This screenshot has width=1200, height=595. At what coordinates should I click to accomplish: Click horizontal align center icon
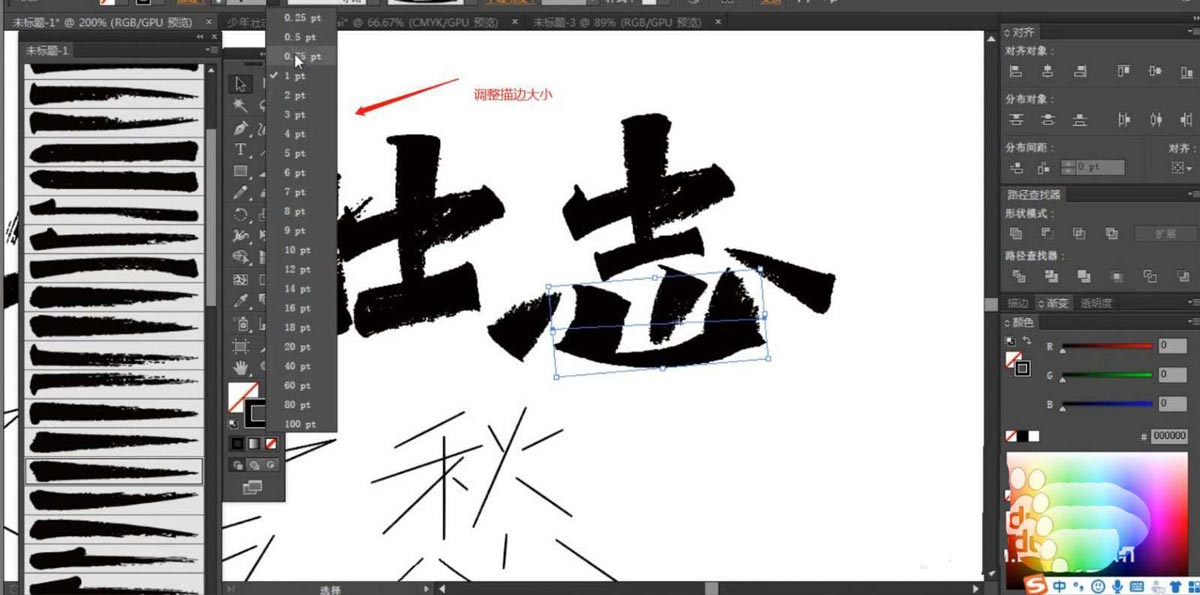coord(1047,71)
